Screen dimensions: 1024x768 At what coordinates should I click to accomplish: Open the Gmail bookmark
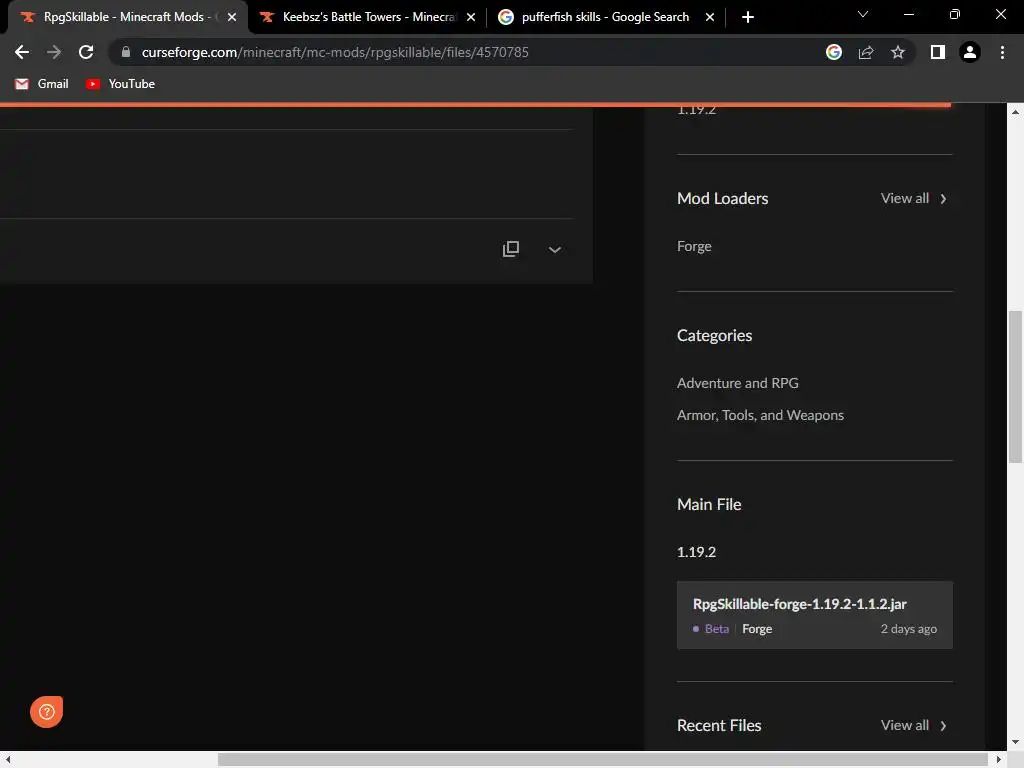[x=42, y=84]
